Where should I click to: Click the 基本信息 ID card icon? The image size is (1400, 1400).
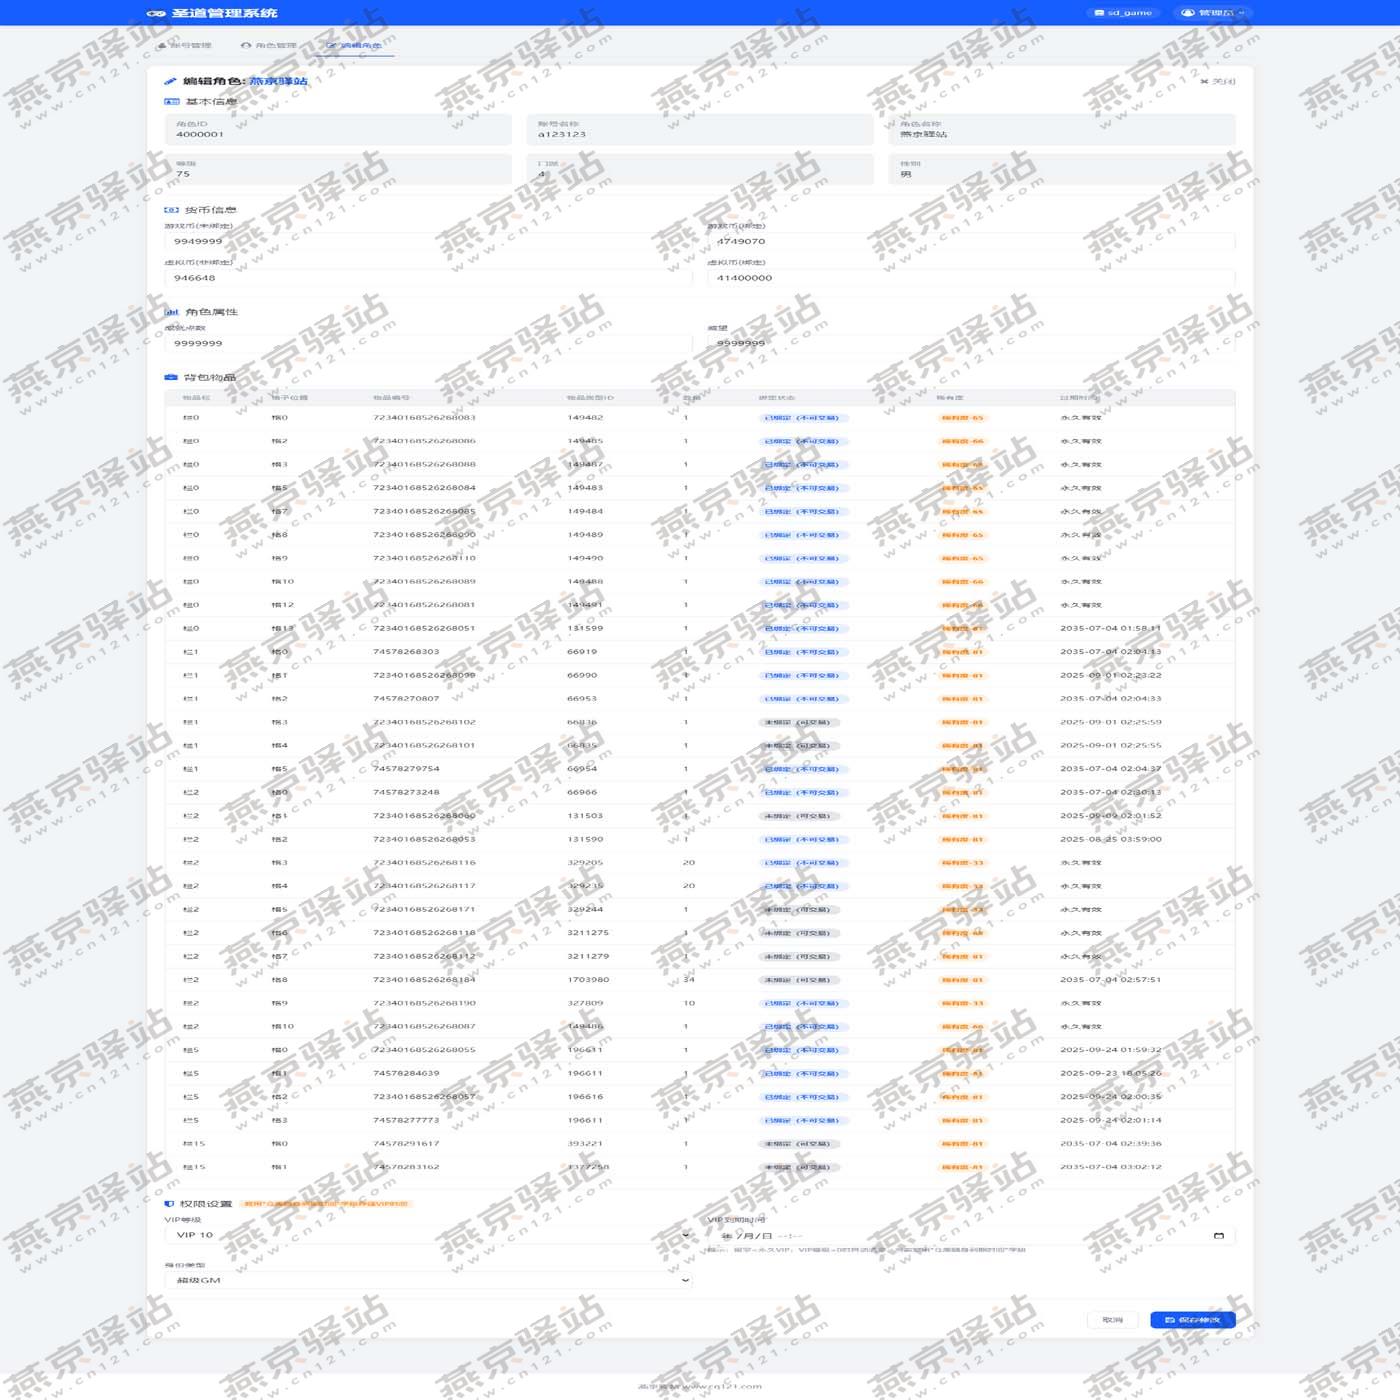pos(171,102)
